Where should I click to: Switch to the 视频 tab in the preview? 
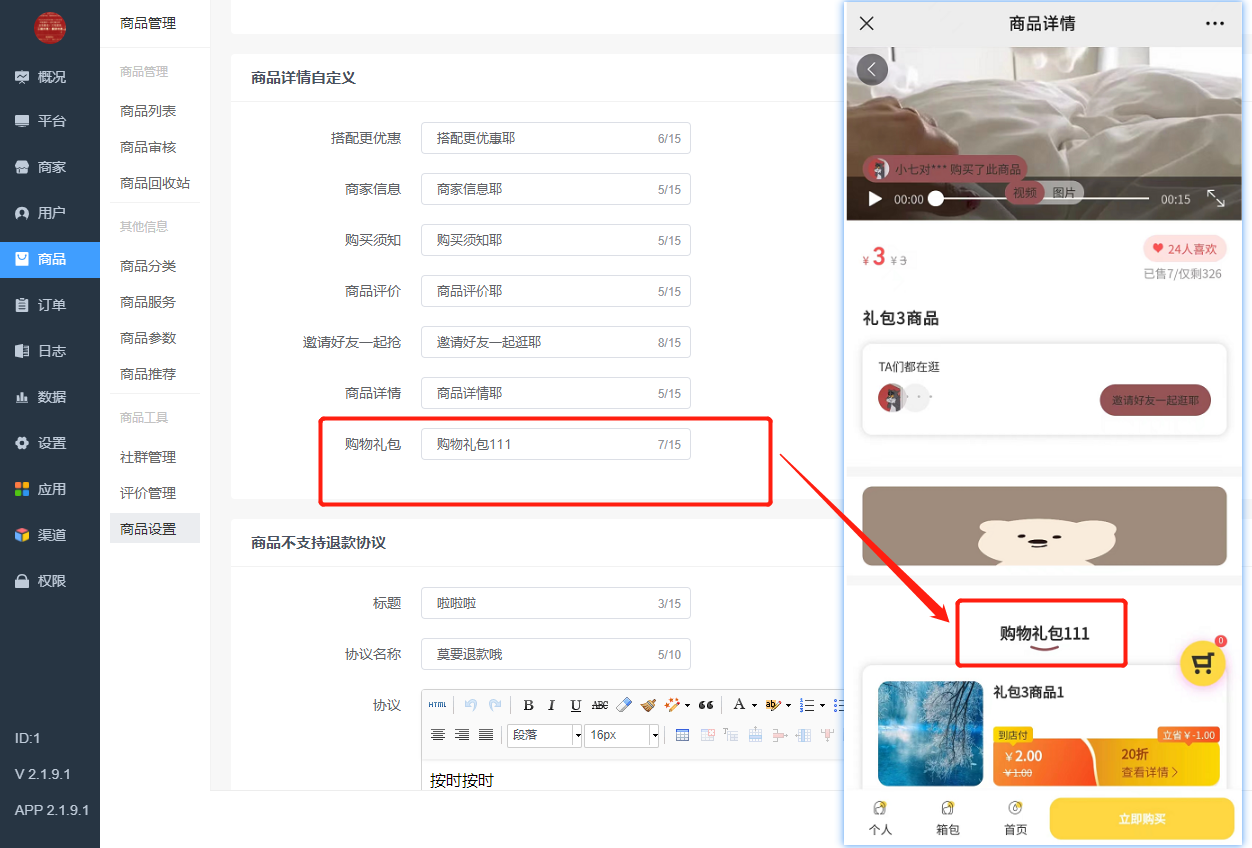pyautogui.click(x=1025, y=192)
